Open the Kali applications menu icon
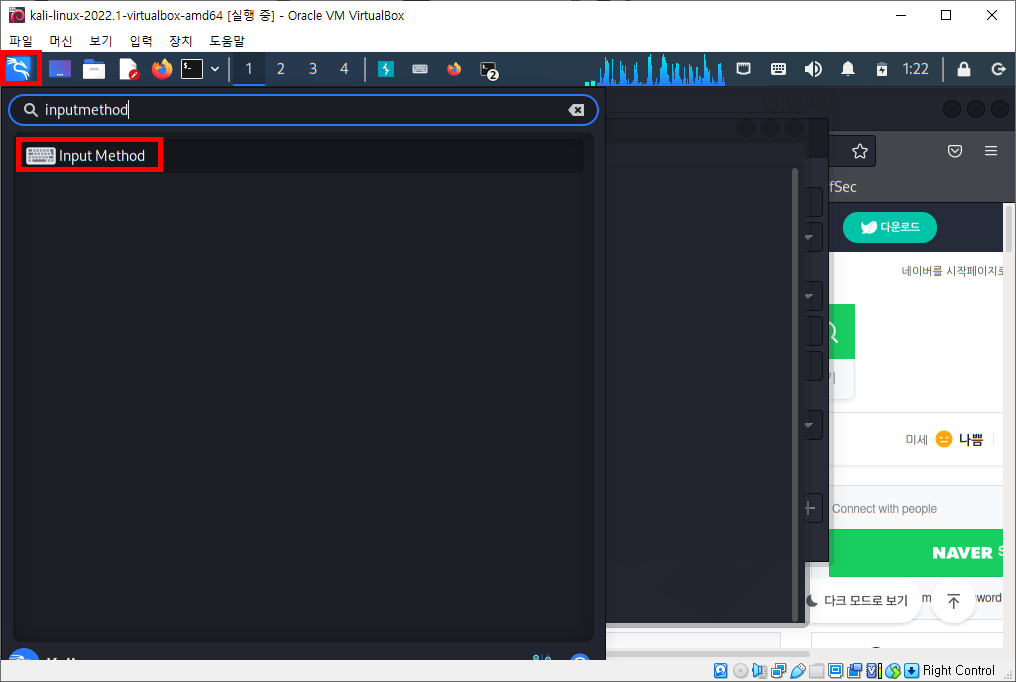 19,69
